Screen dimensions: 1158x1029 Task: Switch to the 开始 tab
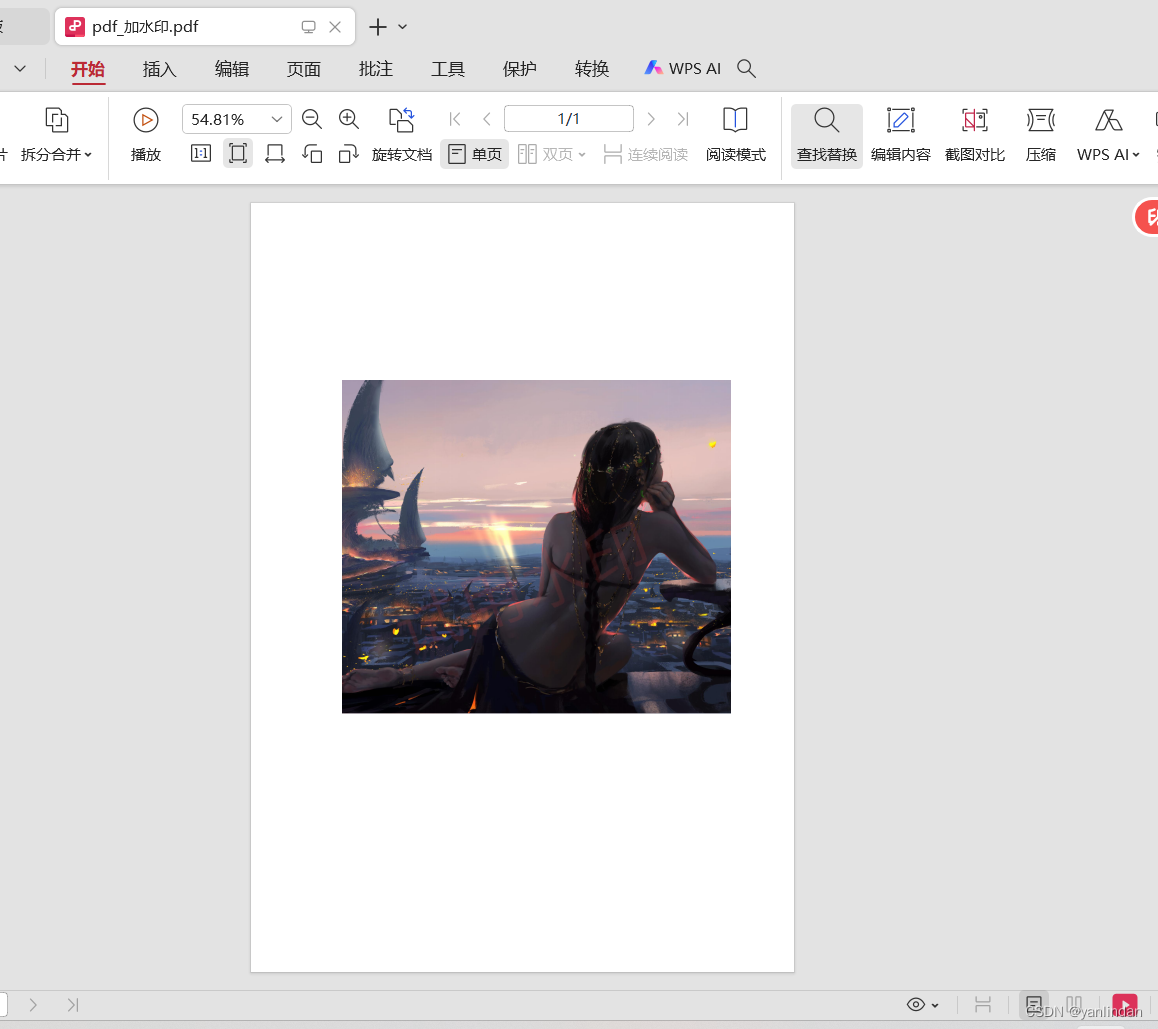coord(88,69)
